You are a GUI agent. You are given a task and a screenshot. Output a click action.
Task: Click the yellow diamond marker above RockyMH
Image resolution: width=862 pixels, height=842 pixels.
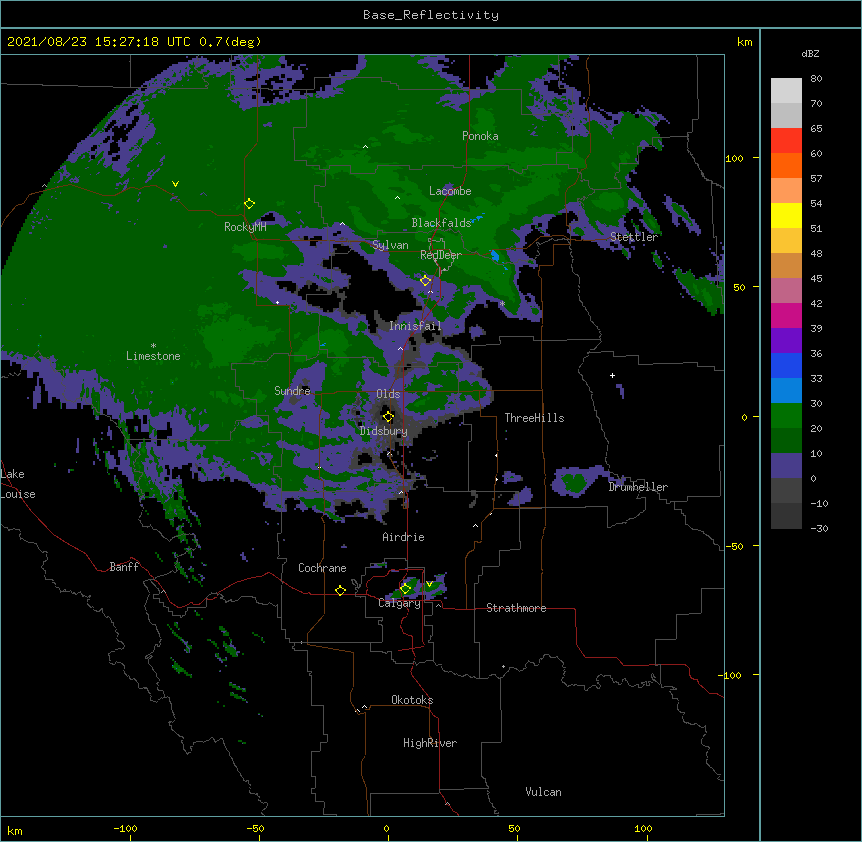pyautogui.click(x=249, y=204)
